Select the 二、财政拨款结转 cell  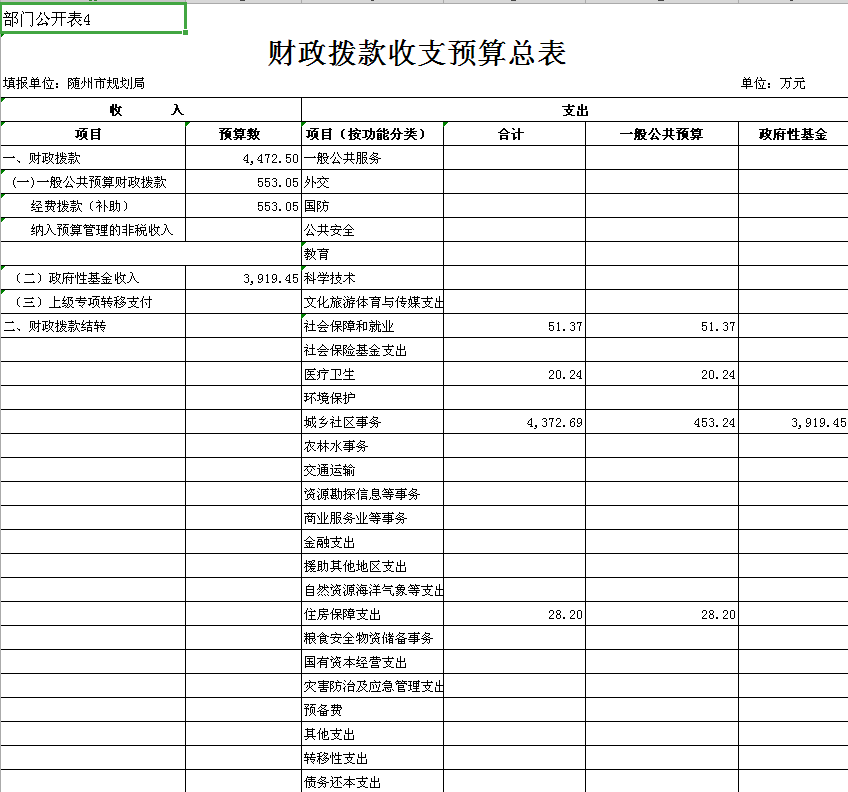click(93, 326)
